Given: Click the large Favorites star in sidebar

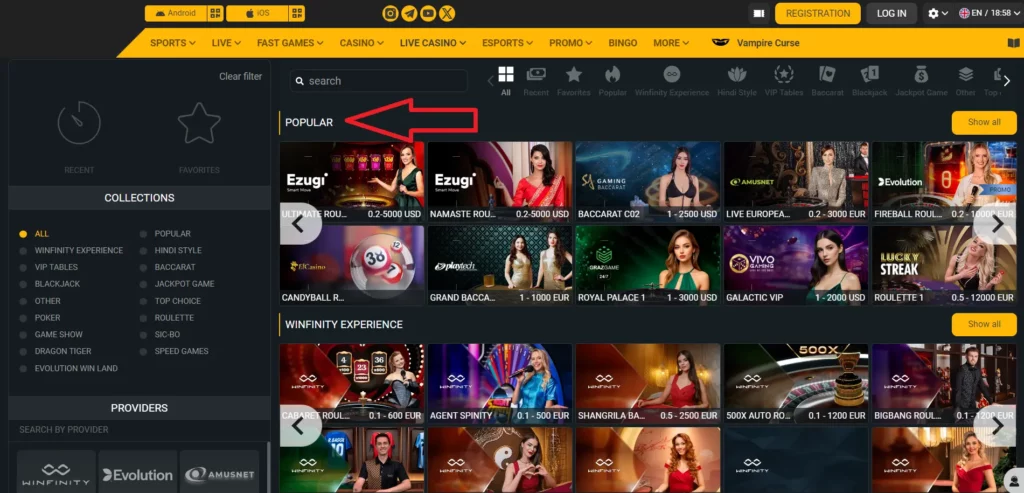Looking at the screenshot, I should click(x=199, y=123).
